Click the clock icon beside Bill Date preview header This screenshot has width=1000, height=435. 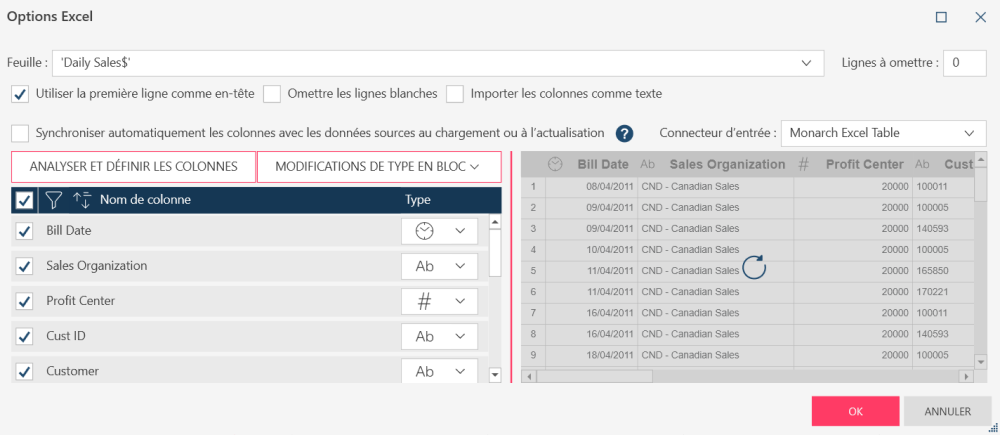point(555,164)
